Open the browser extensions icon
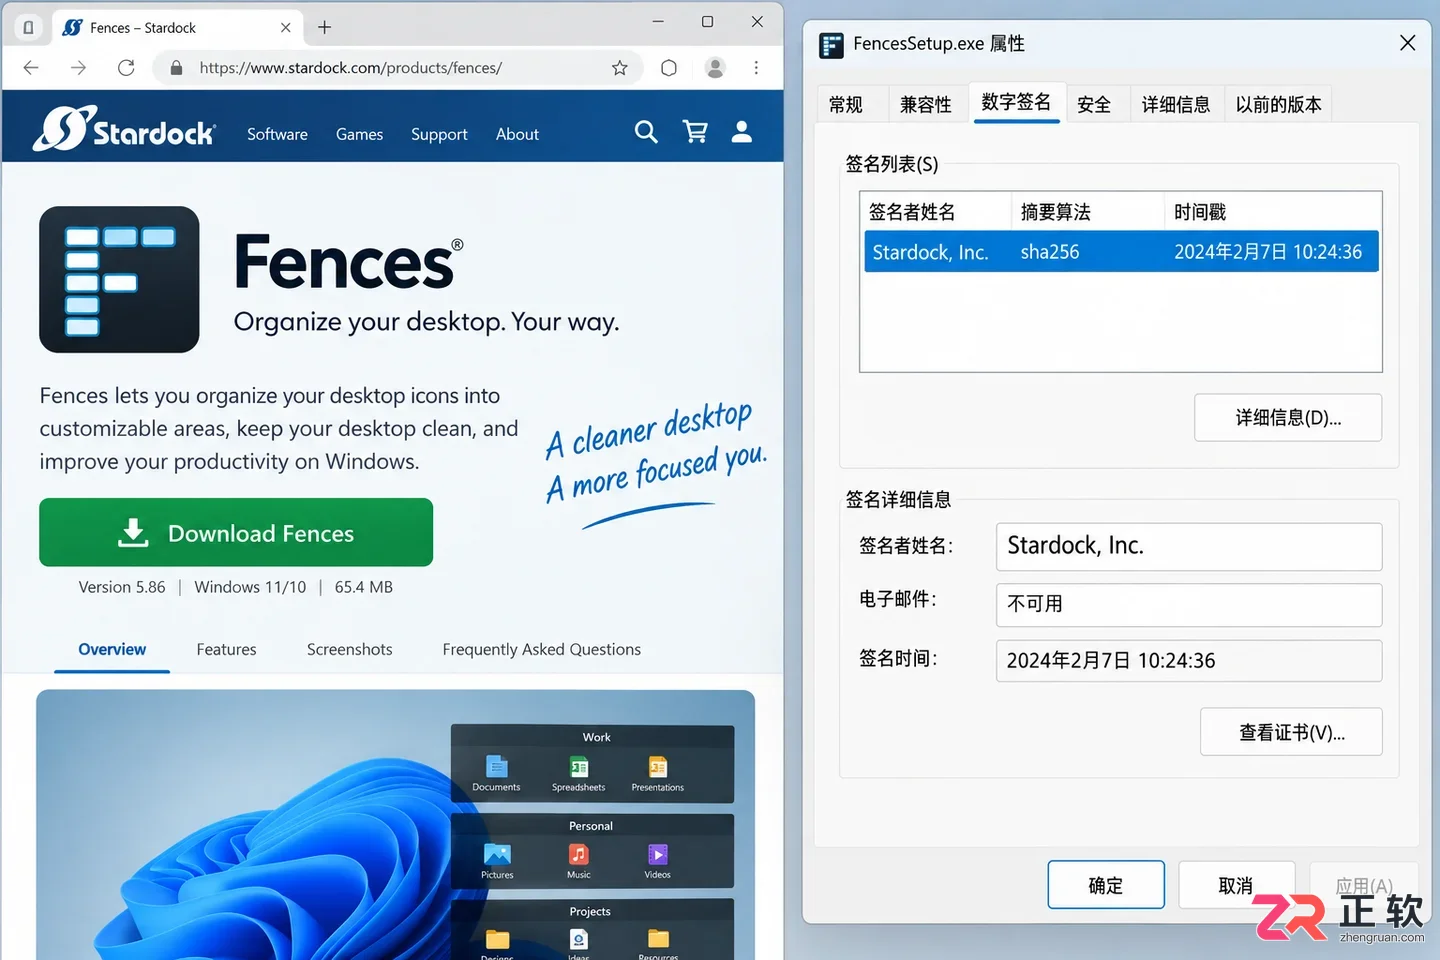The image size is (1440, 960). (x=669, y=68)
